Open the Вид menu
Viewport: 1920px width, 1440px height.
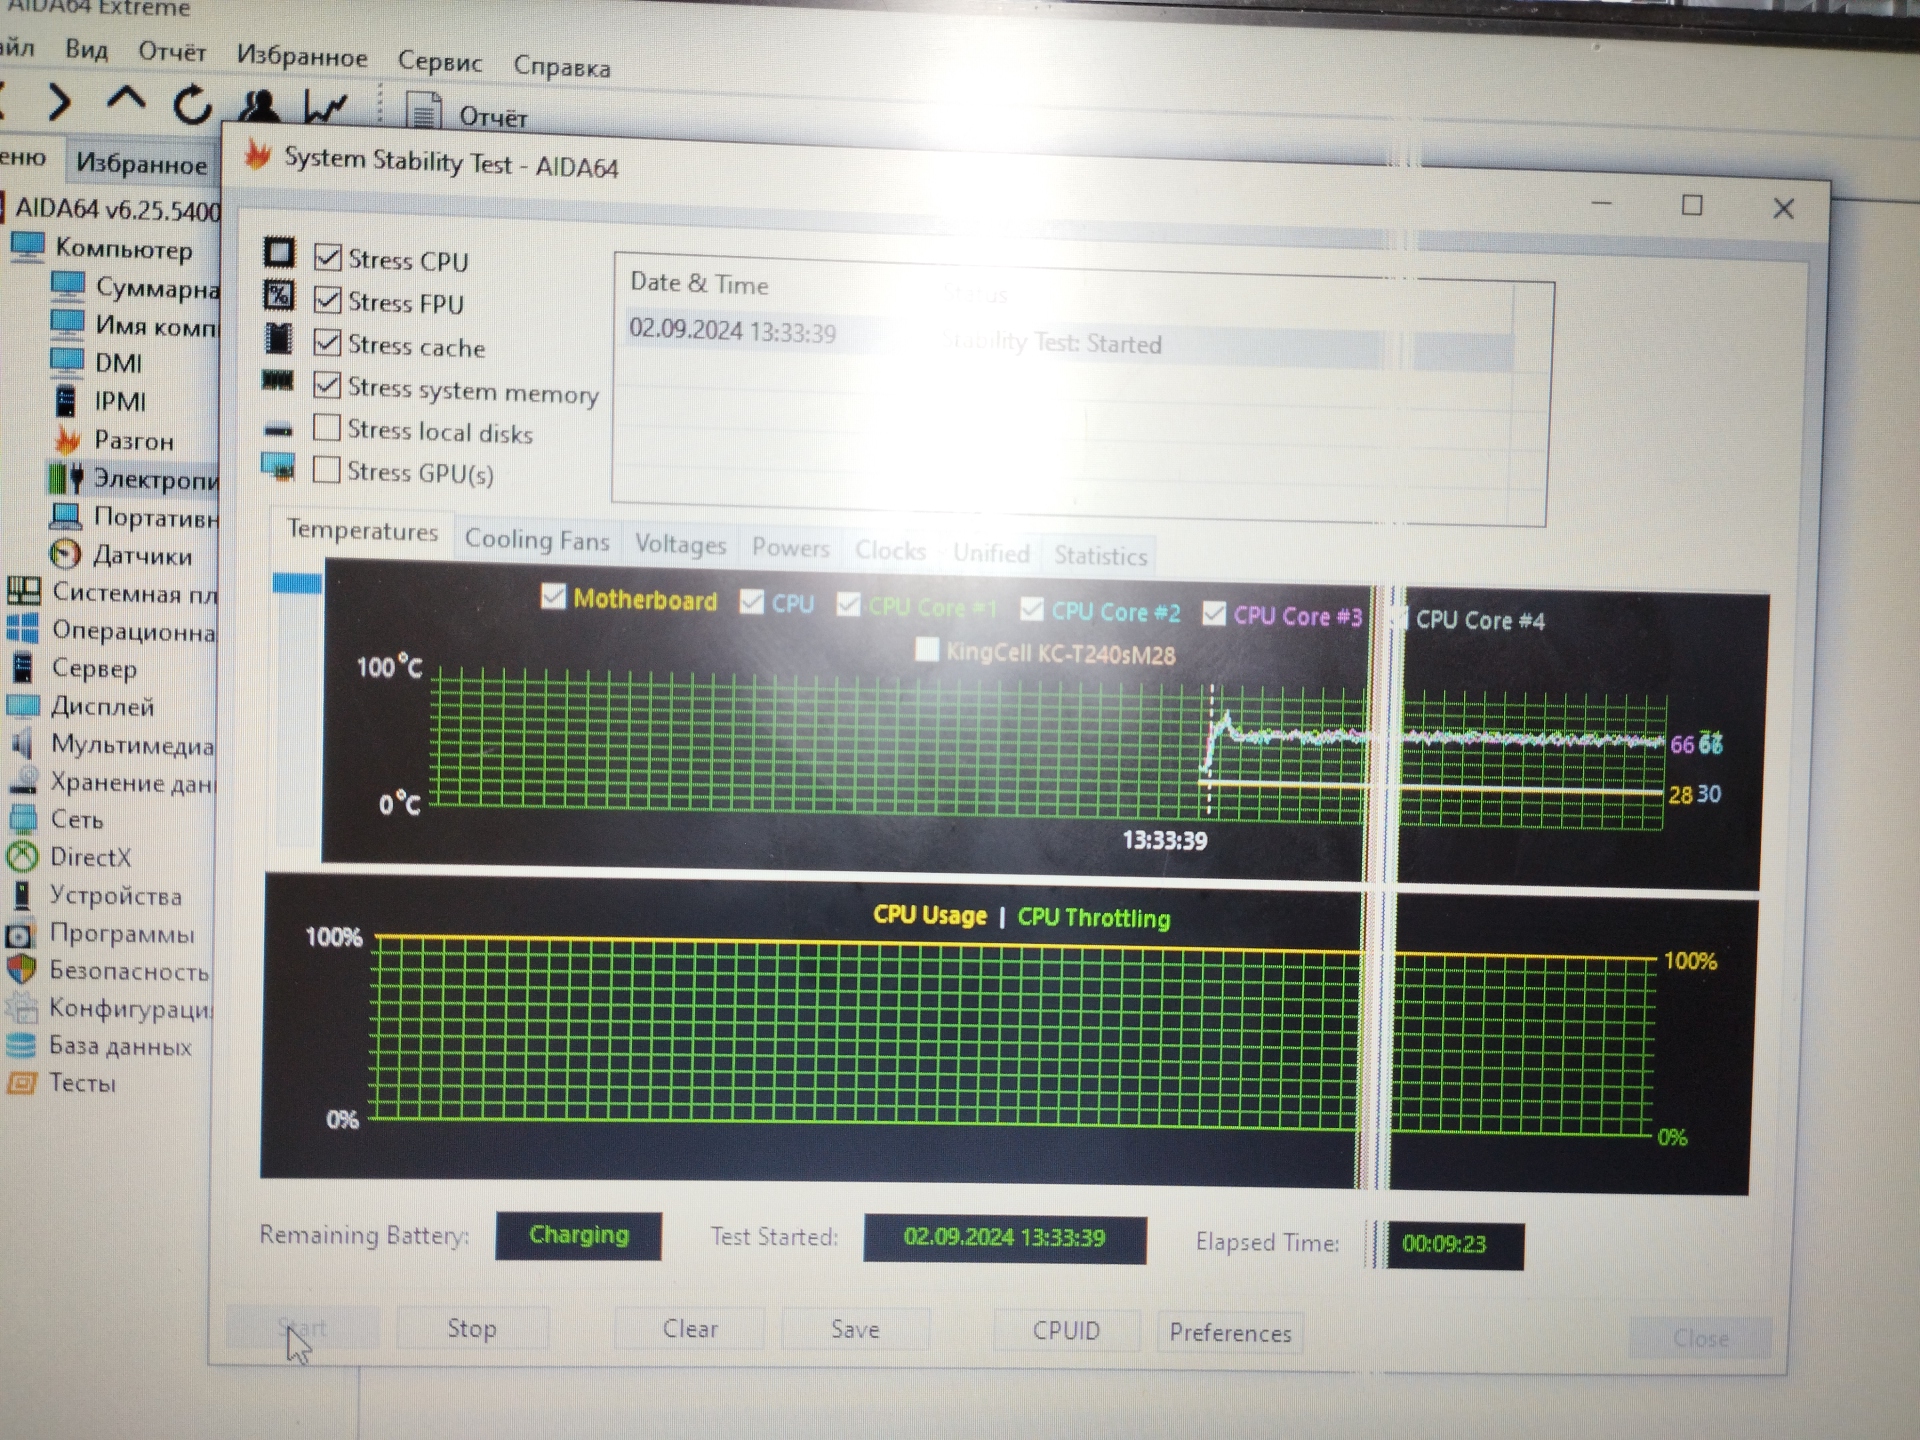(87, 49)
